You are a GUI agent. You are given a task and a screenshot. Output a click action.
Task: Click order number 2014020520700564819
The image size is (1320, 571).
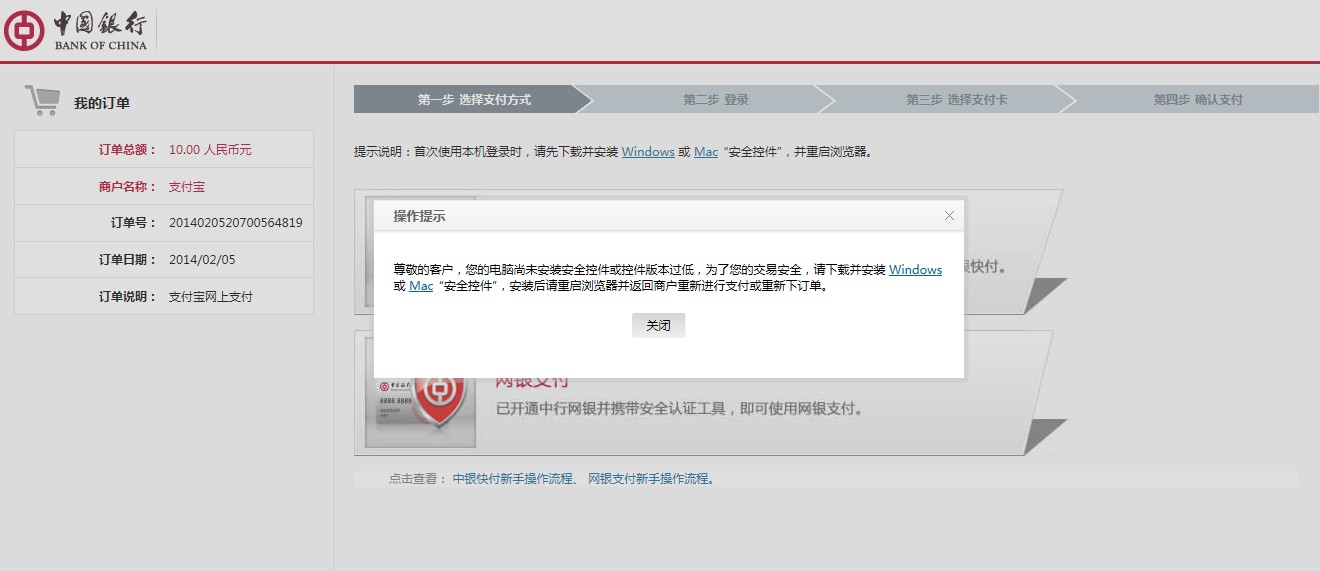point(235,223)
